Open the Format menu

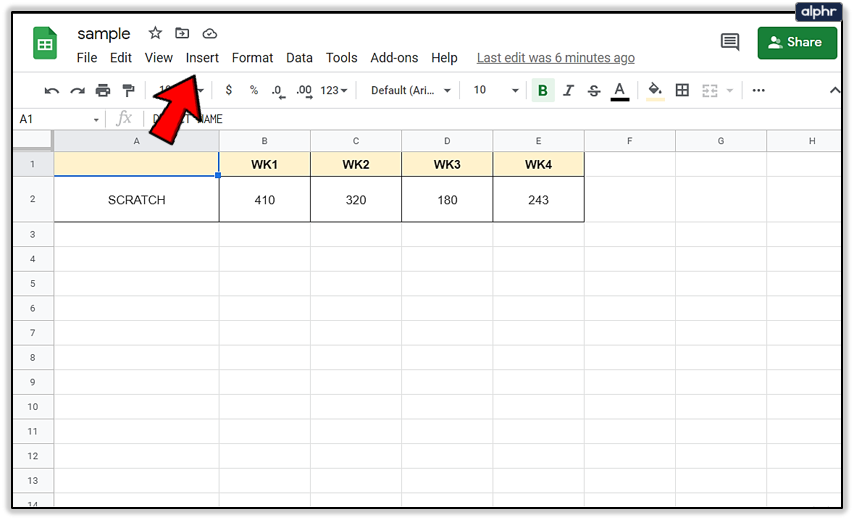click(252, 58)
